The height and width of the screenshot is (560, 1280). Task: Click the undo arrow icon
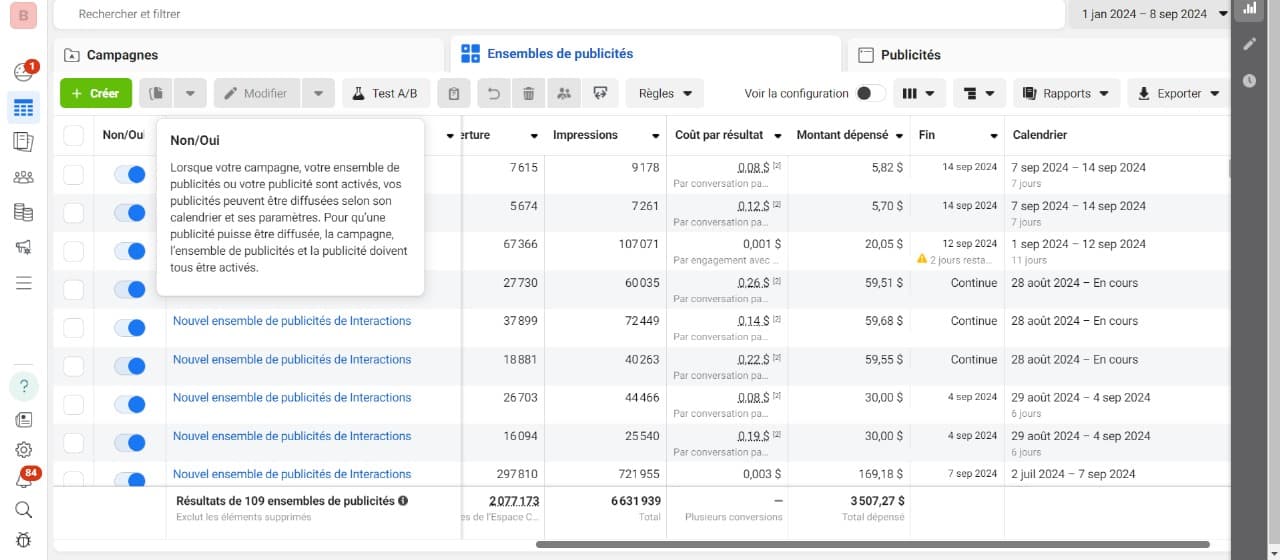click(x=493, y=93)
